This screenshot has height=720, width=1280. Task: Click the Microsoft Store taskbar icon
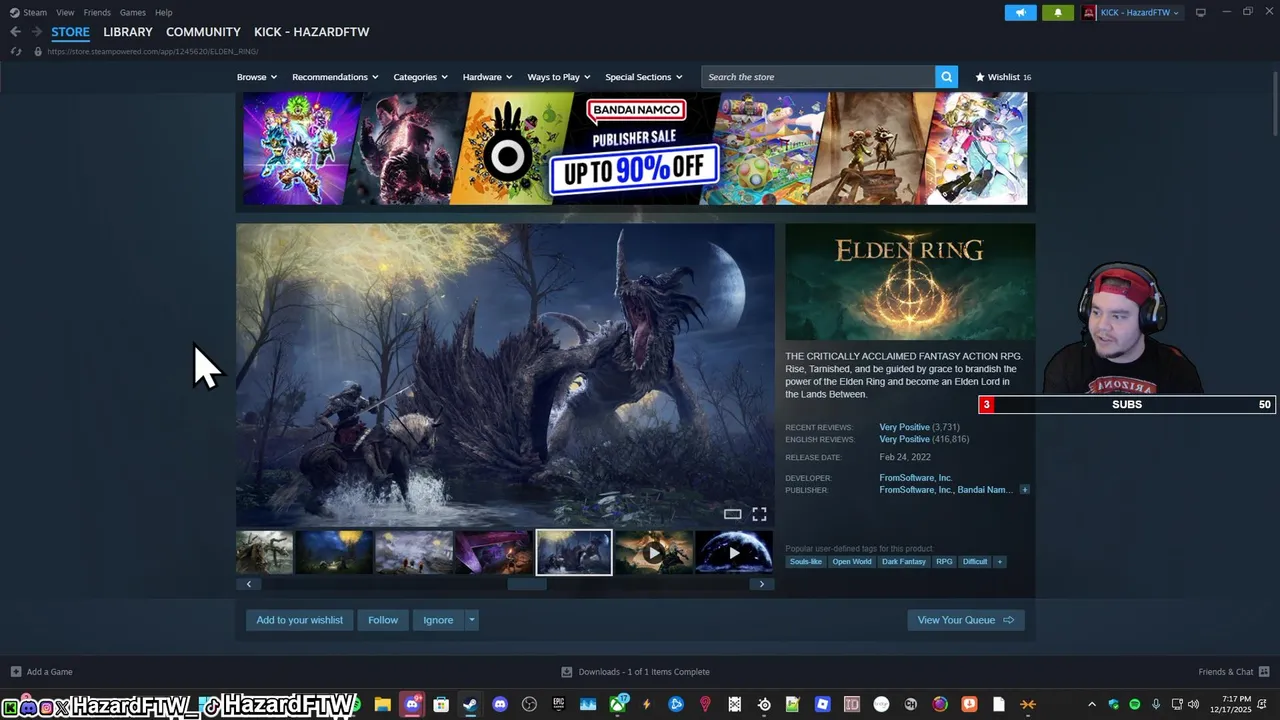click(441, 705)
